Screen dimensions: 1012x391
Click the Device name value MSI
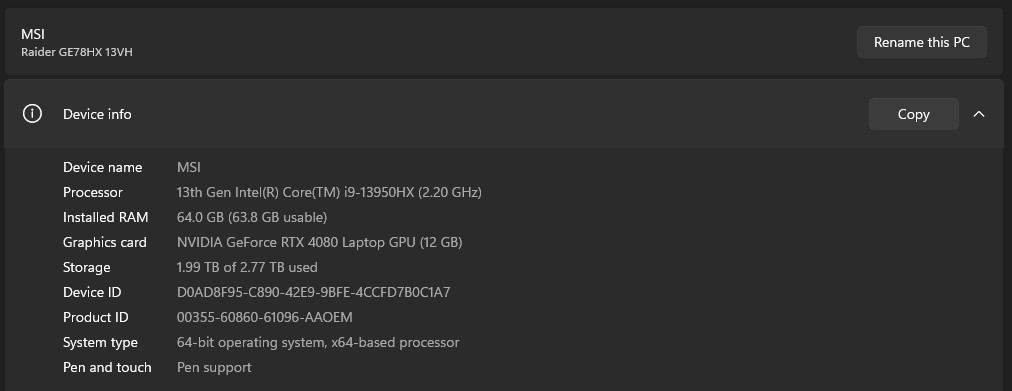[188, 167]
